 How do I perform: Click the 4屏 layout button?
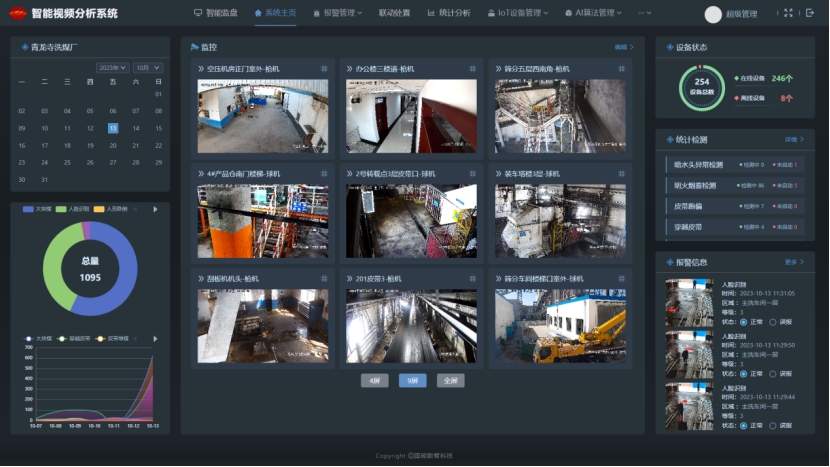[374, 381]
